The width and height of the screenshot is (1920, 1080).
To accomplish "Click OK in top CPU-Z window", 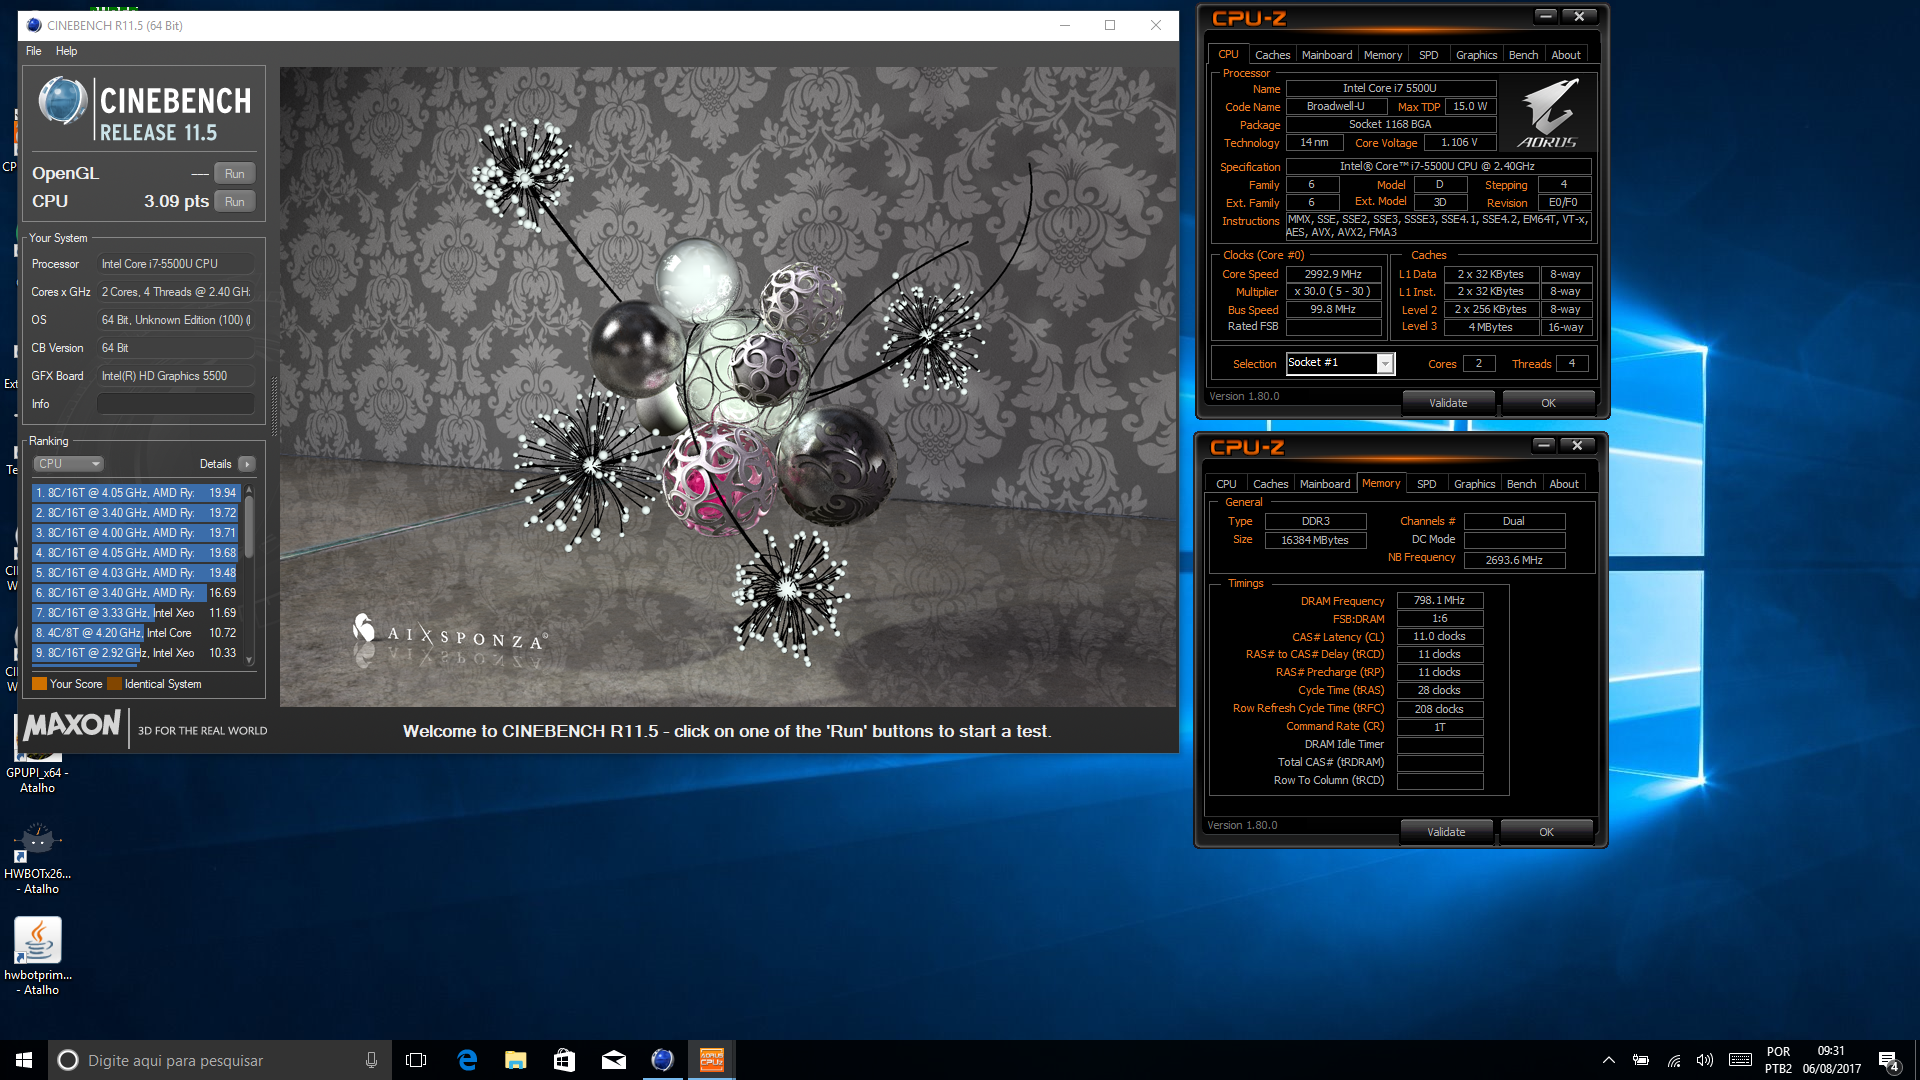I will tap(1548, 403).
